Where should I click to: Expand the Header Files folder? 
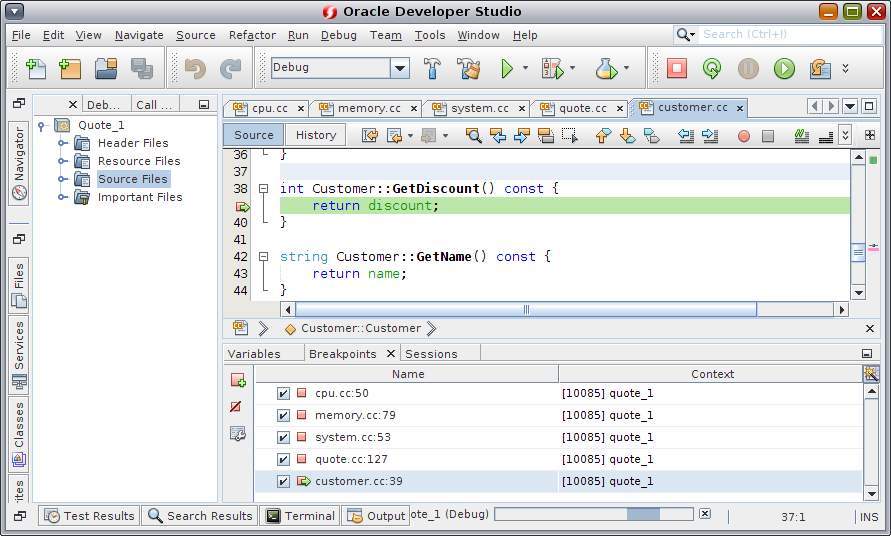point(63,143)
